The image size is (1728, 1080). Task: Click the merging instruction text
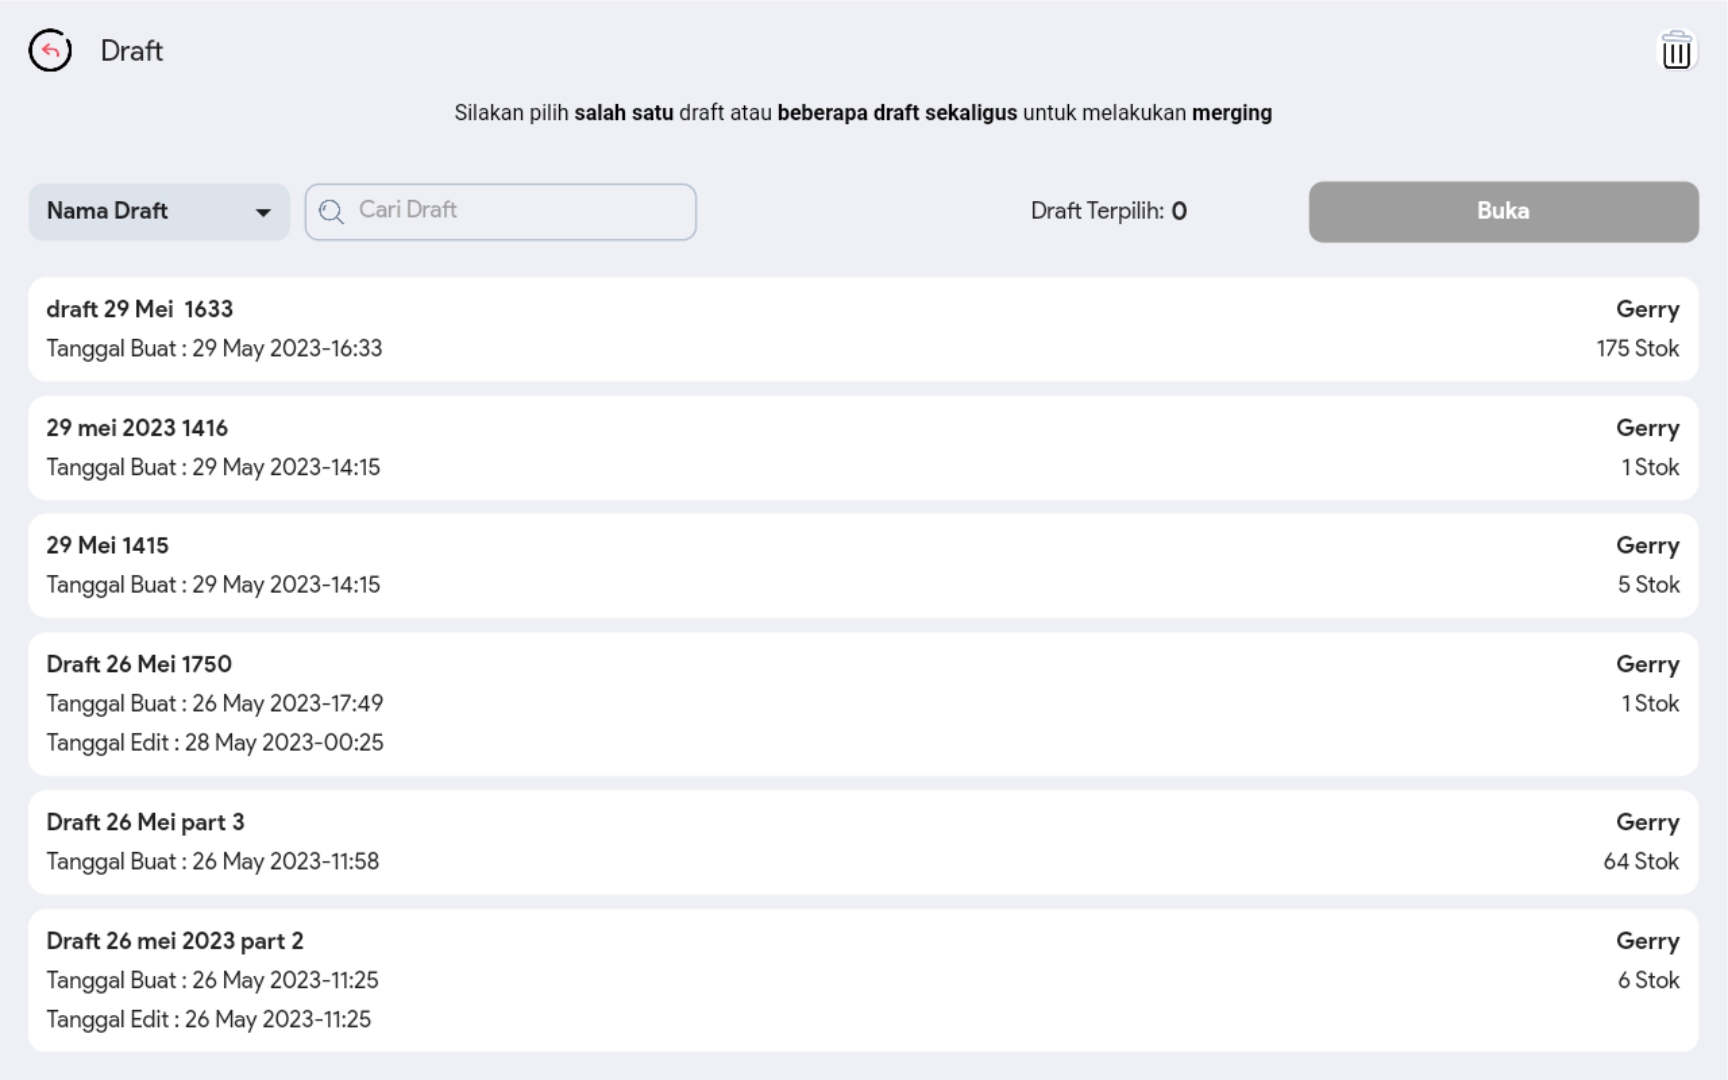click(x=862, y=113)
